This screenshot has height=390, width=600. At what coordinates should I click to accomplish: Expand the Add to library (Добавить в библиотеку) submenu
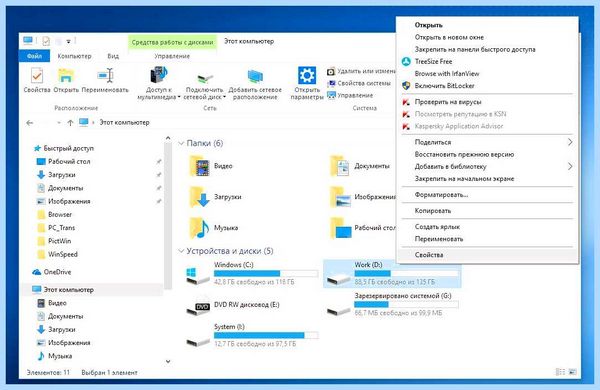pyautogui.click(x=570, y=166)
